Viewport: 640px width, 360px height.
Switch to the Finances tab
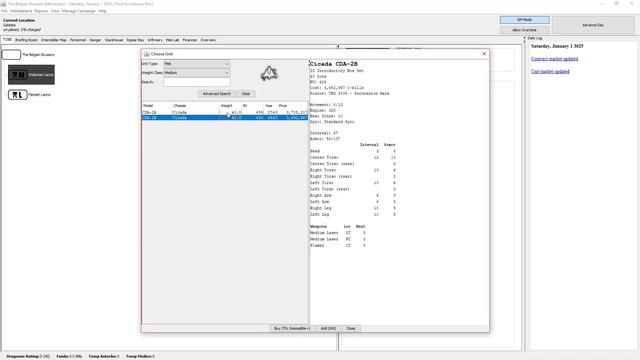point(189,40)
